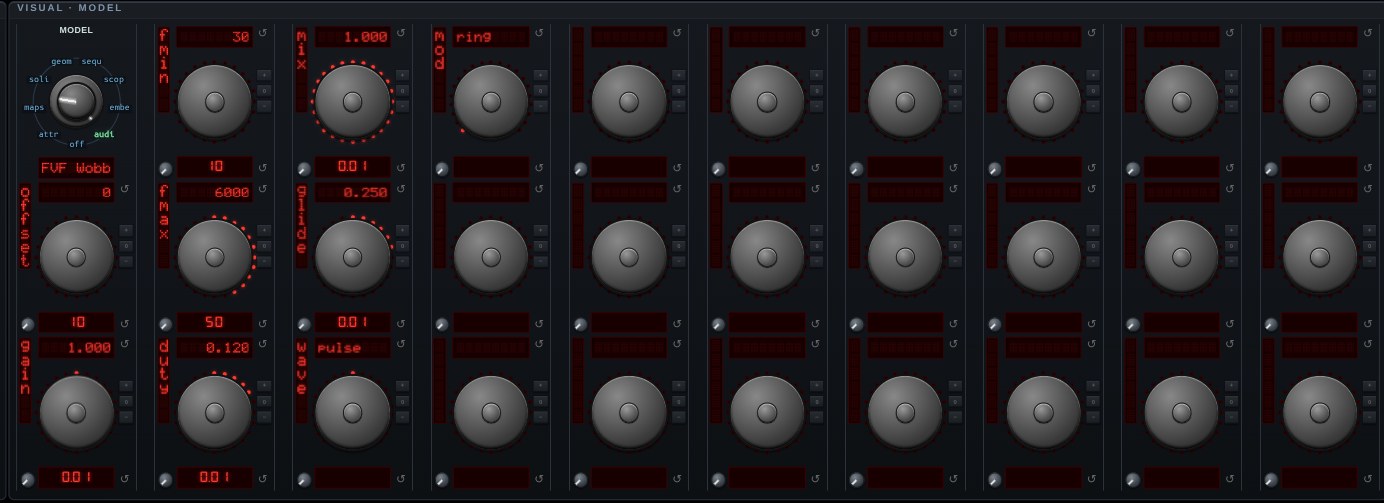
Task: Click the plus button beside the mix knob
Action: coord(402,75)
